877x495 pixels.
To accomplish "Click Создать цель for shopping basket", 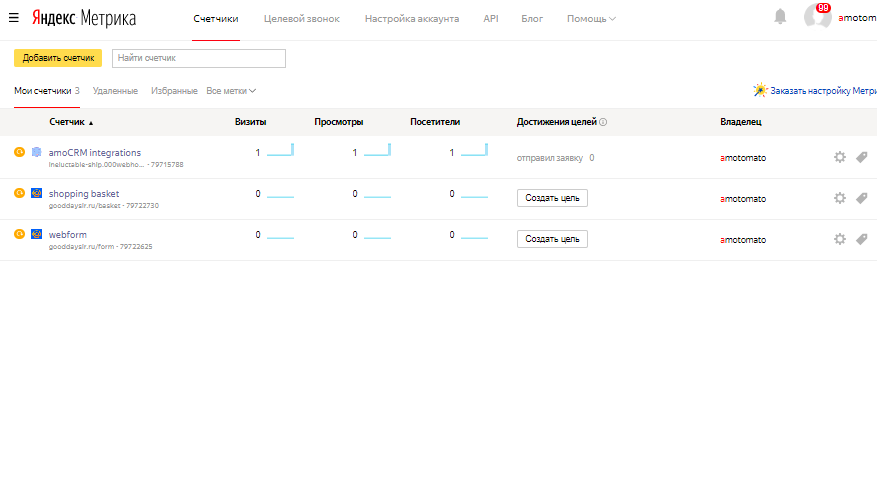I will [x=552, y=198].
